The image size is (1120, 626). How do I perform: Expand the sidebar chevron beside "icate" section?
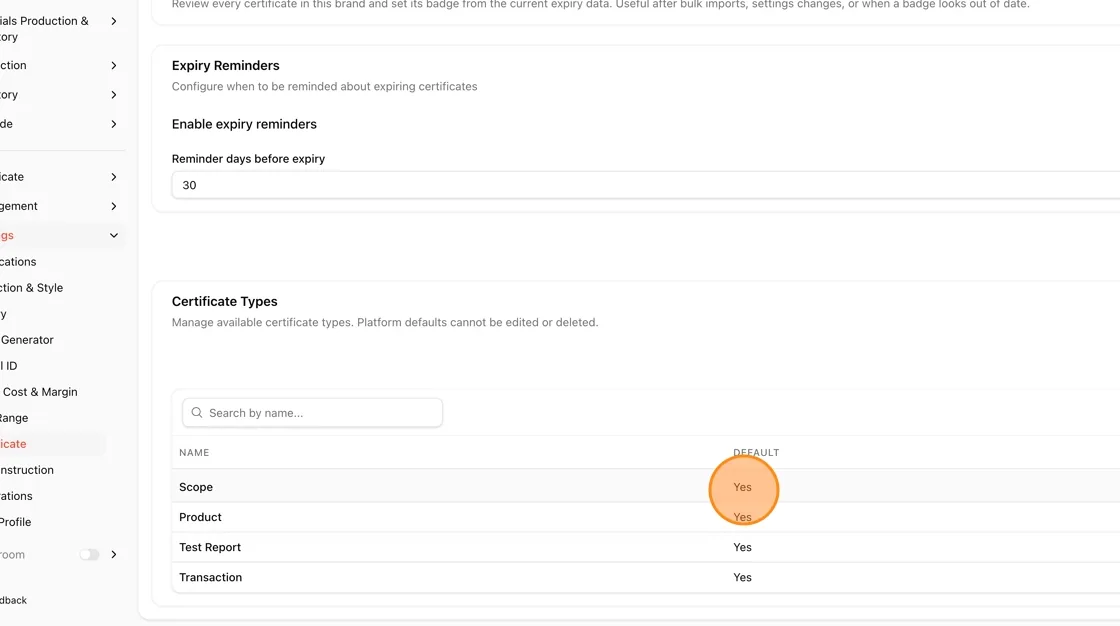point(114,177)
